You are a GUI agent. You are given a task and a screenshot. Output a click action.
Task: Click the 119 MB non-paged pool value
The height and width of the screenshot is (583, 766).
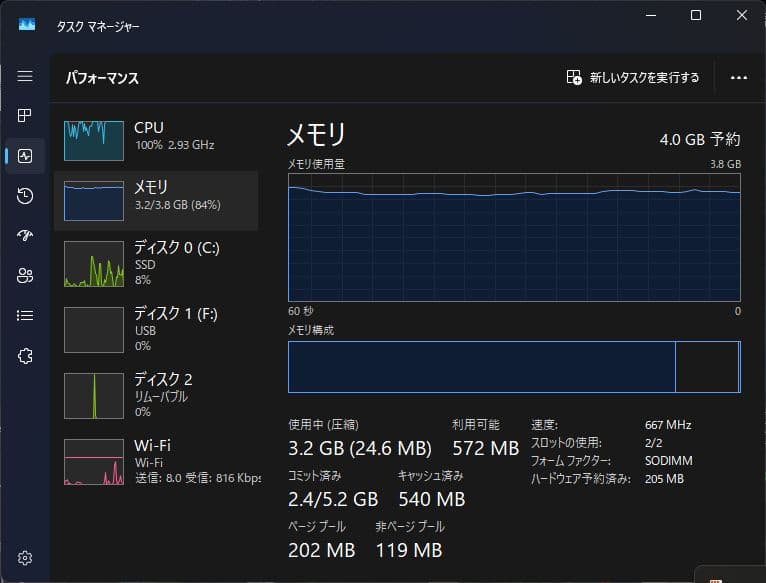[409, 550]
